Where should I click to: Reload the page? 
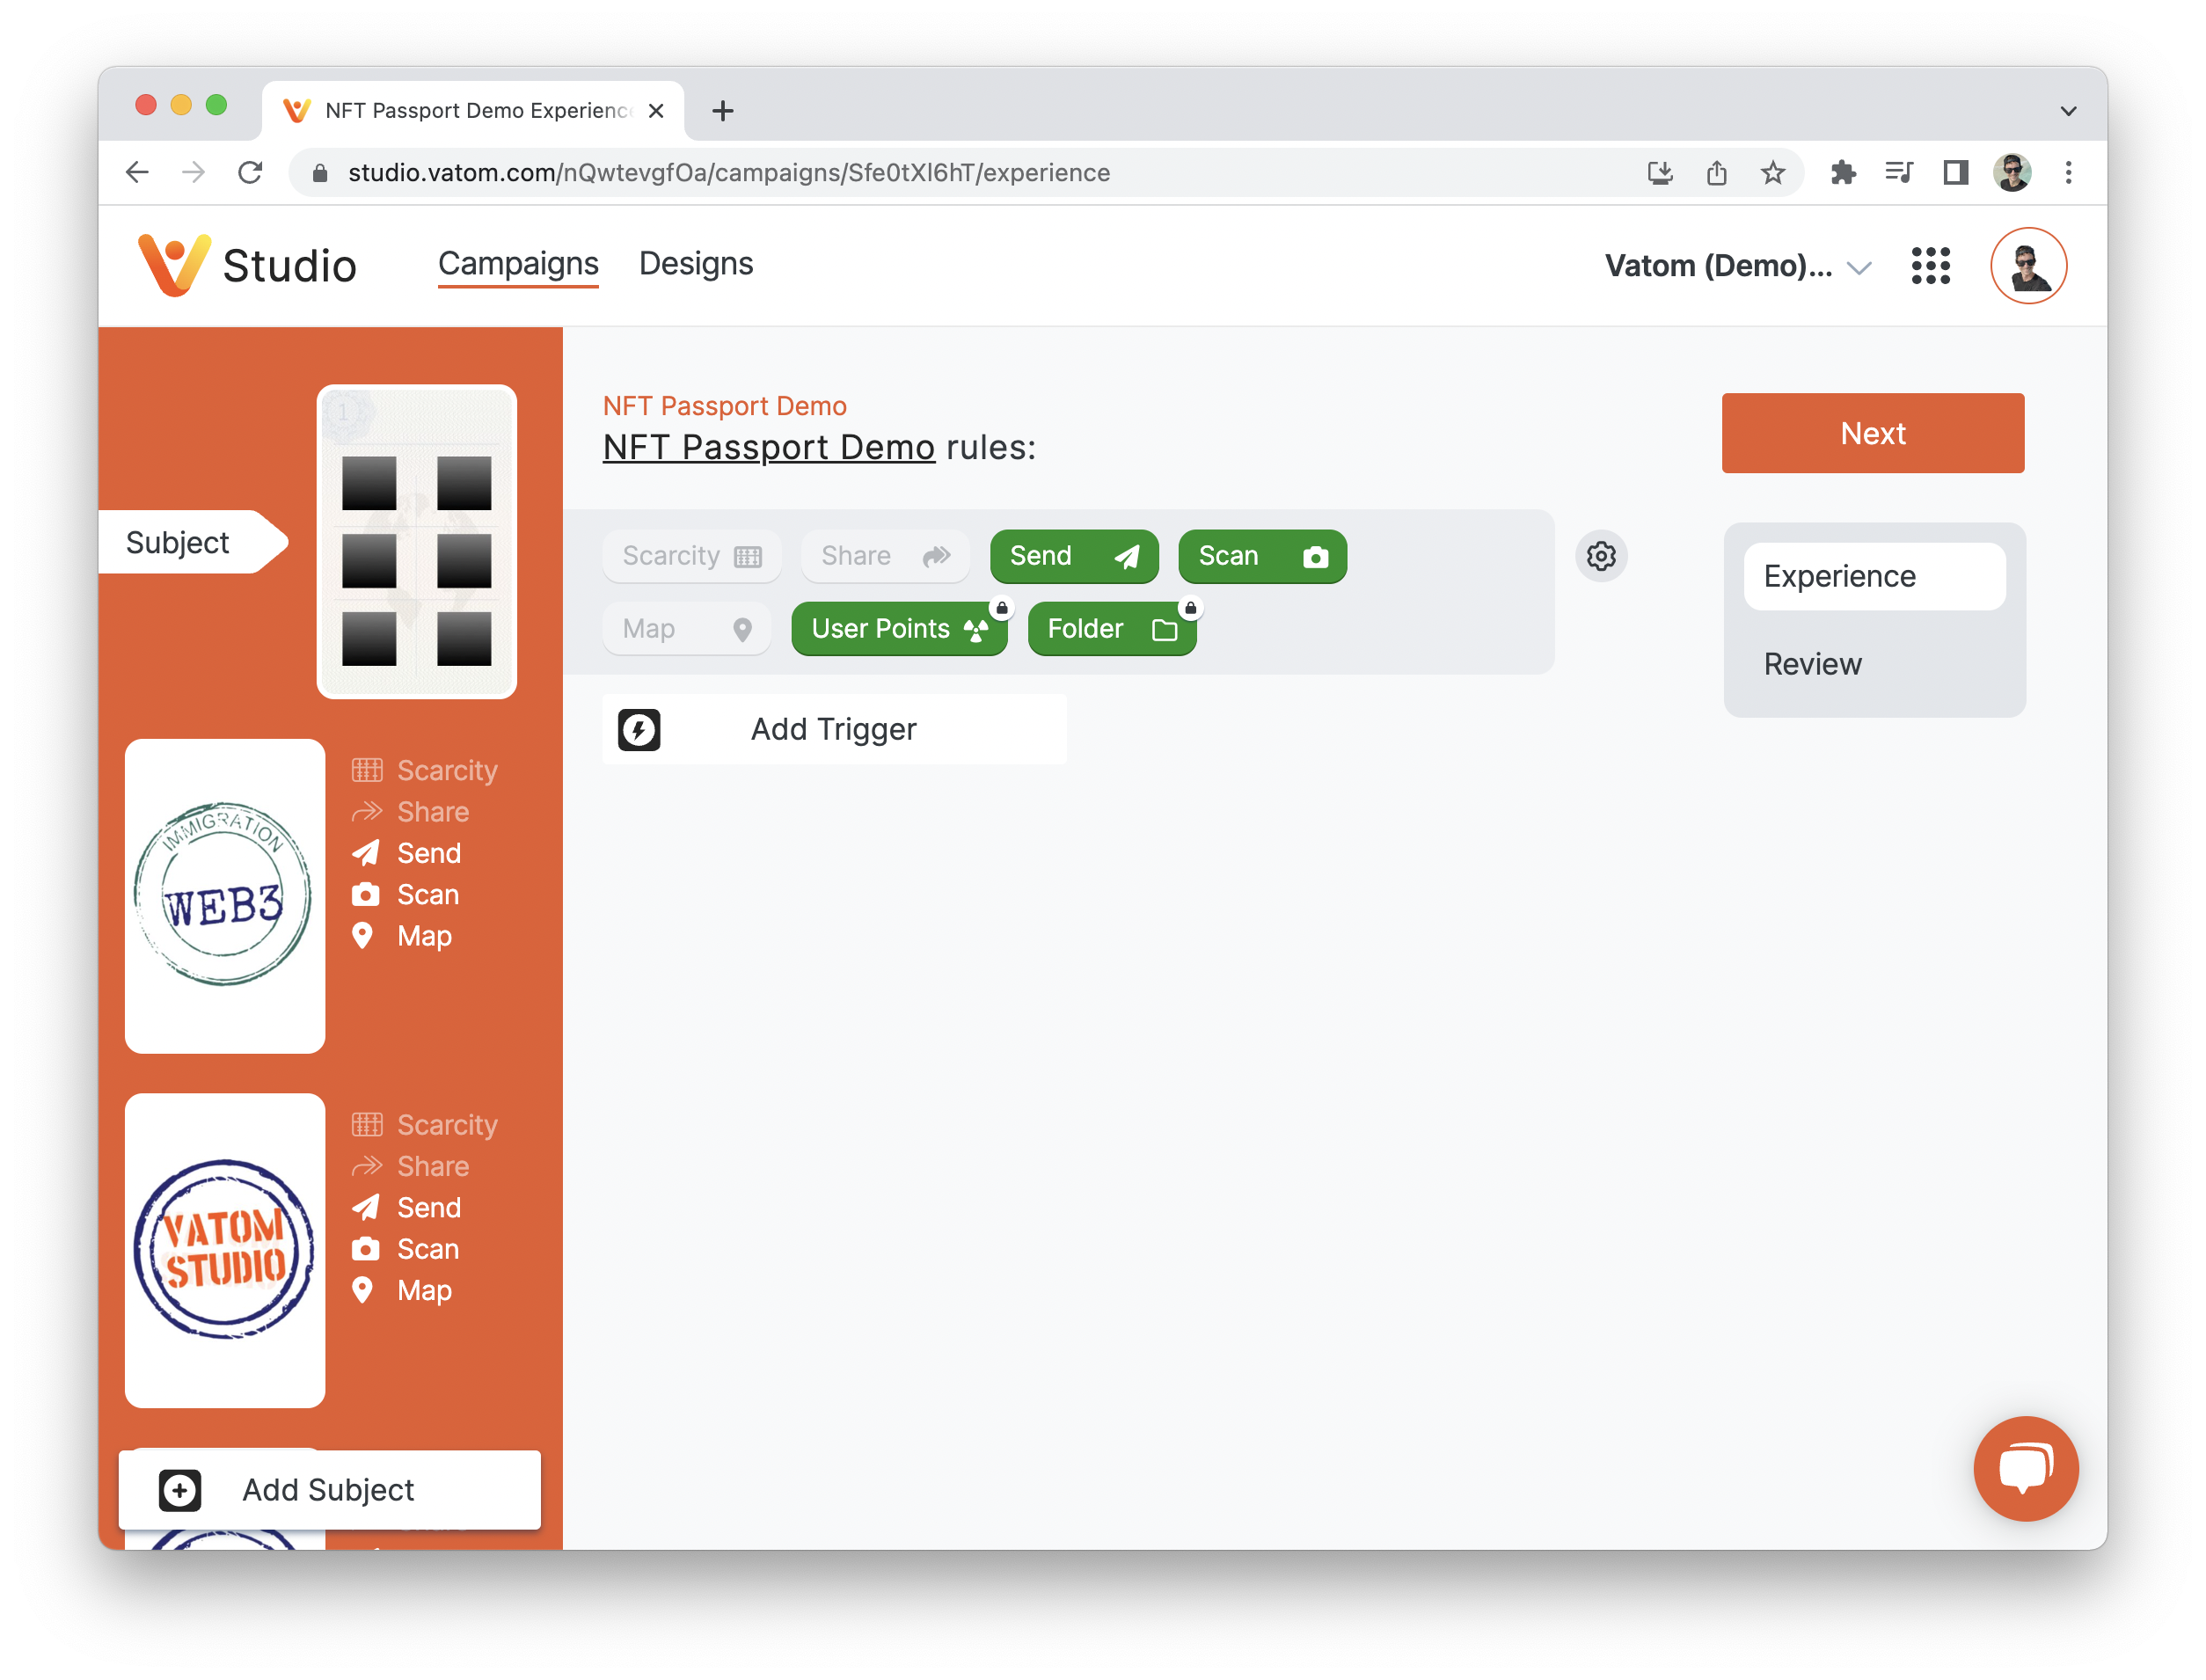pyautogui.click(x=250, y=172)
